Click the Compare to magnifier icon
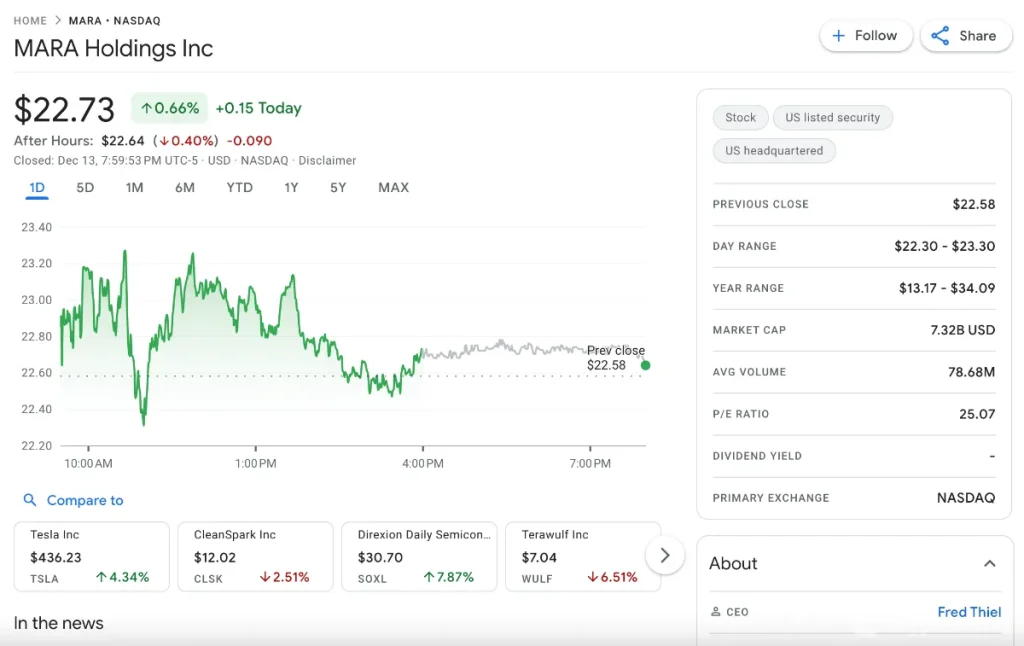1024x646 pixels. coord(29,500)
